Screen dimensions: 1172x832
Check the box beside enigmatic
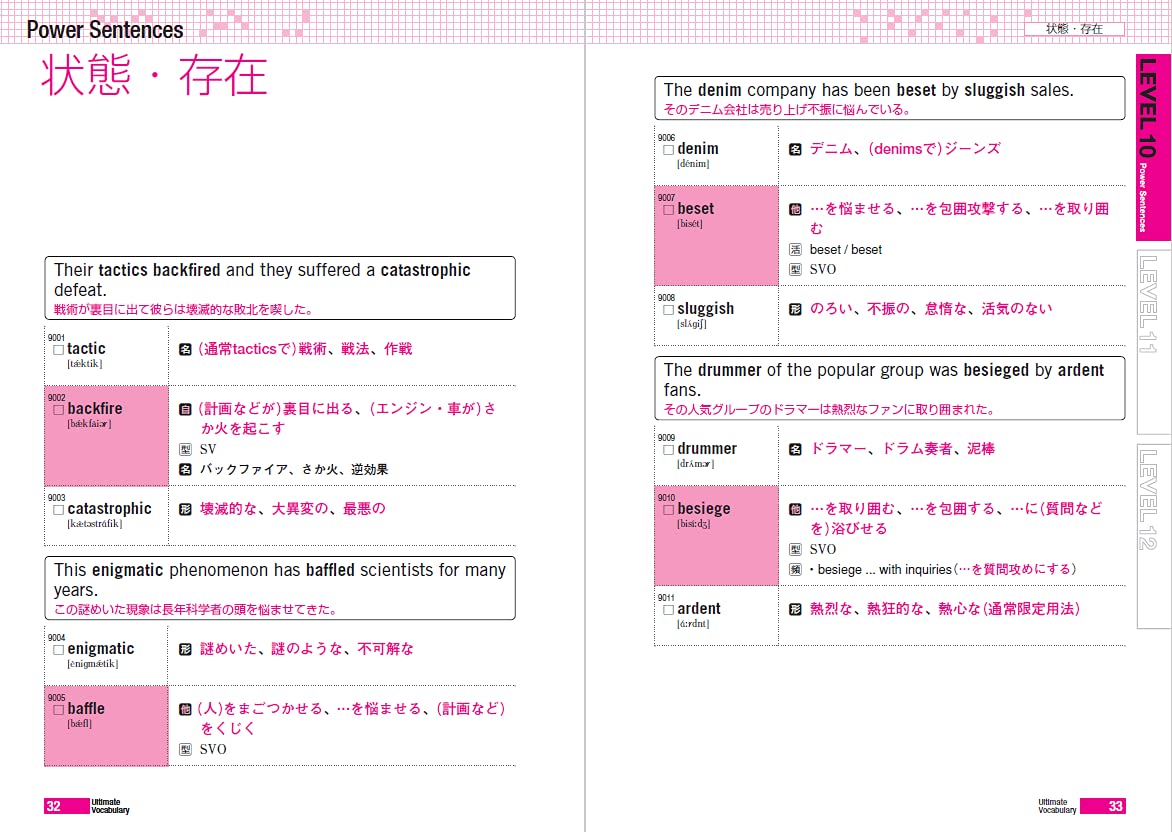(59, 650)
